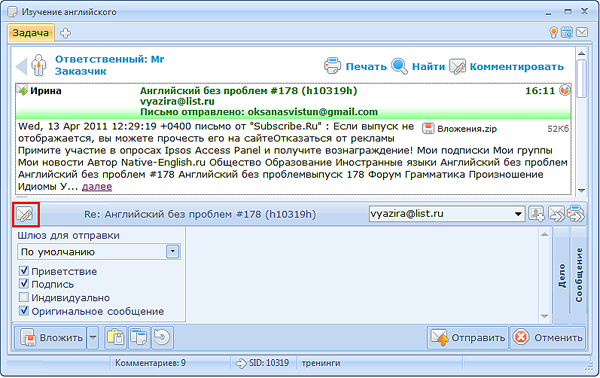Click the arrow icon next to SID: 10319
The height and width of the screenshot is (378, 600).
coord(241,363)
